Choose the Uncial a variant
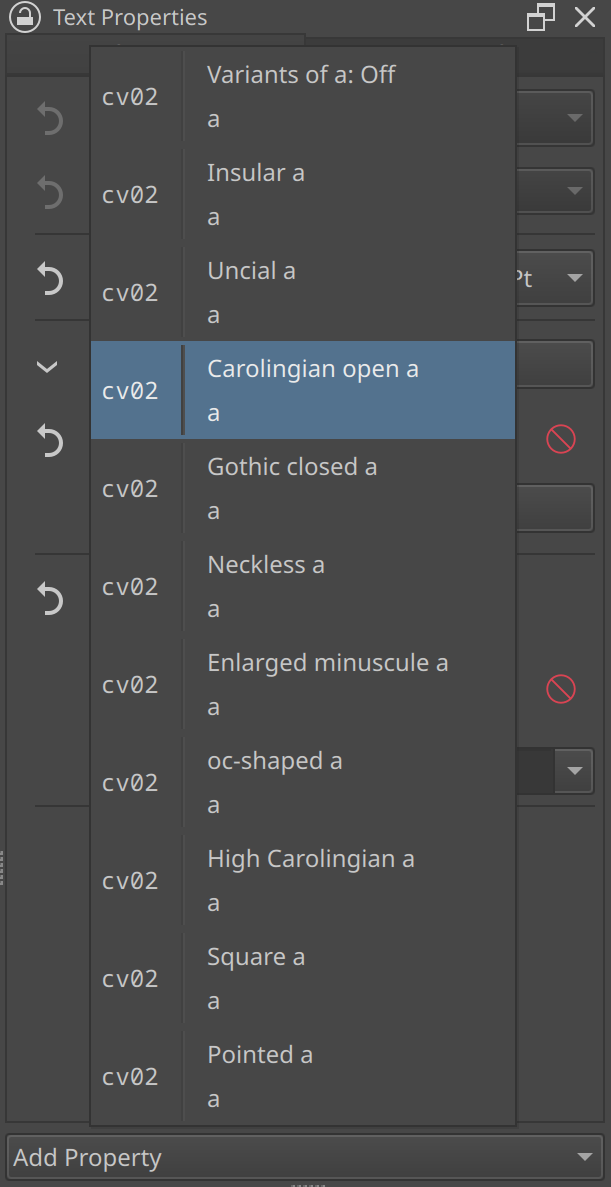611x1187 pixels. tap(302, 292)
